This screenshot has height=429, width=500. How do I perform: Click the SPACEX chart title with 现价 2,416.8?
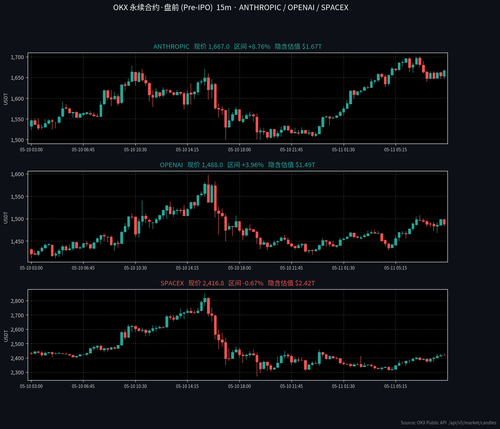pyautogui.click(x=237, y=283)
